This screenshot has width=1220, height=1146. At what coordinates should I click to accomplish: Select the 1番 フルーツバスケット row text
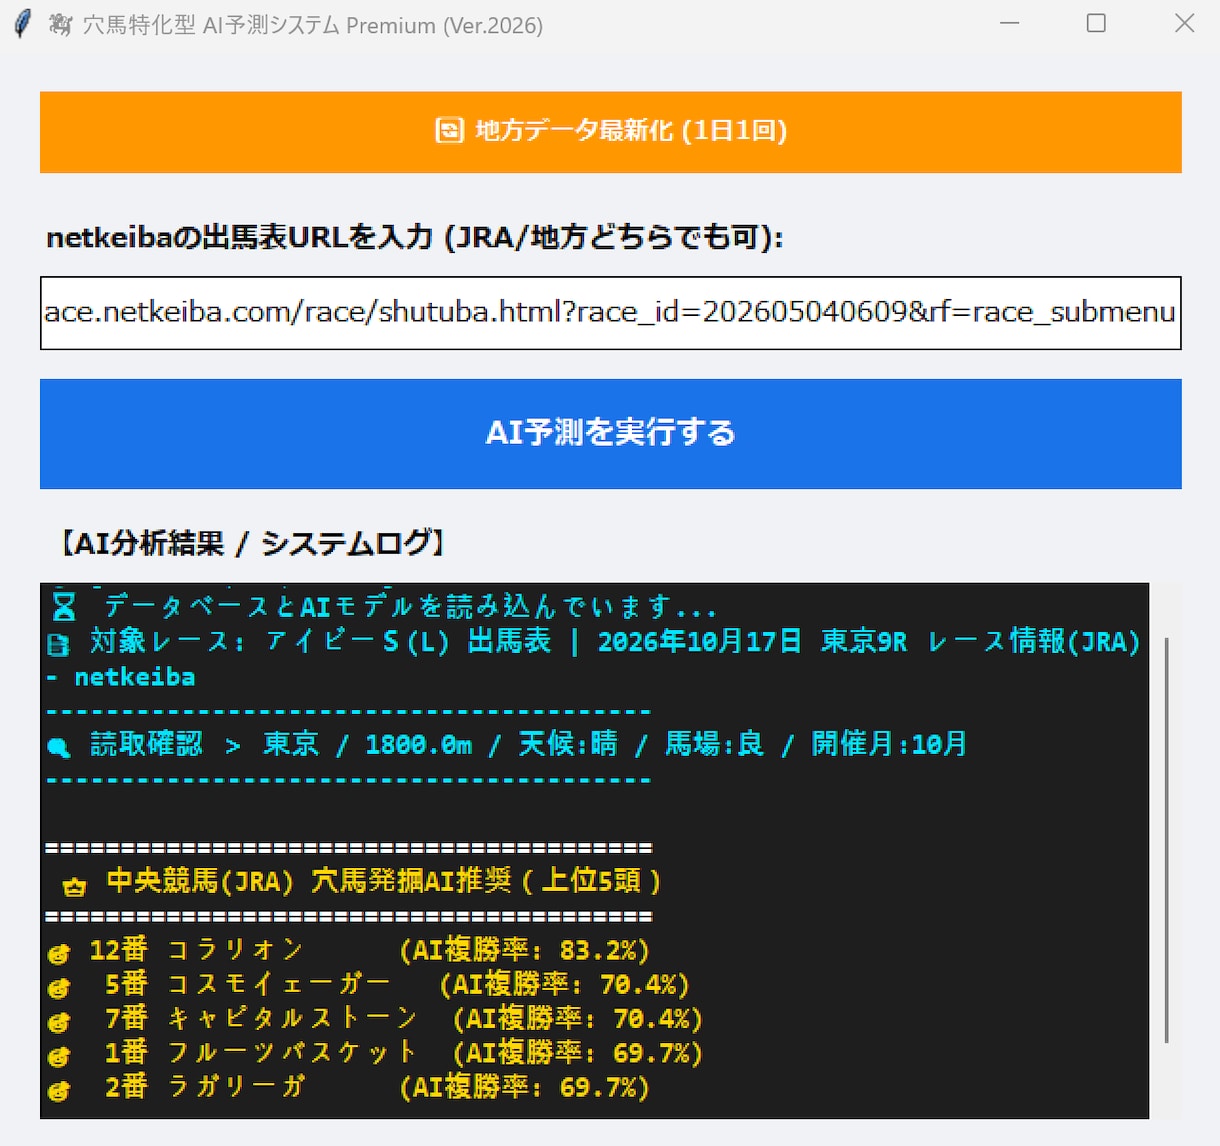tap(404, 1052)
